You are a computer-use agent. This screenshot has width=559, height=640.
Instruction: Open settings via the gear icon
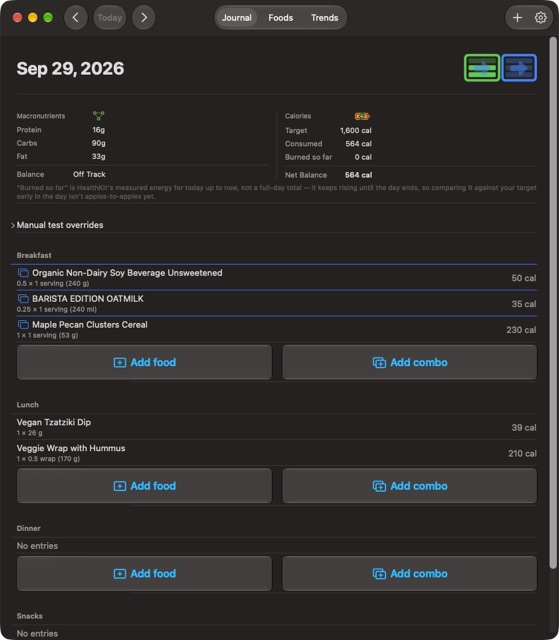pyautogui.click(x=541, y=18)
